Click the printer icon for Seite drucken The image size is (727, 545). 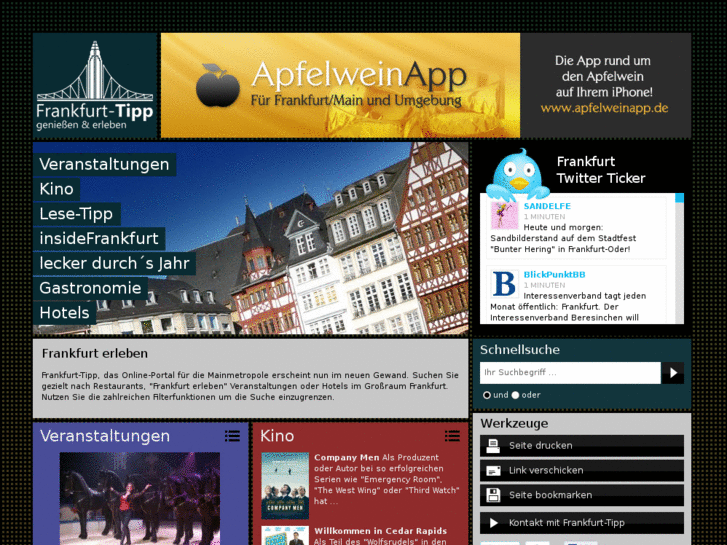point(493,446)
